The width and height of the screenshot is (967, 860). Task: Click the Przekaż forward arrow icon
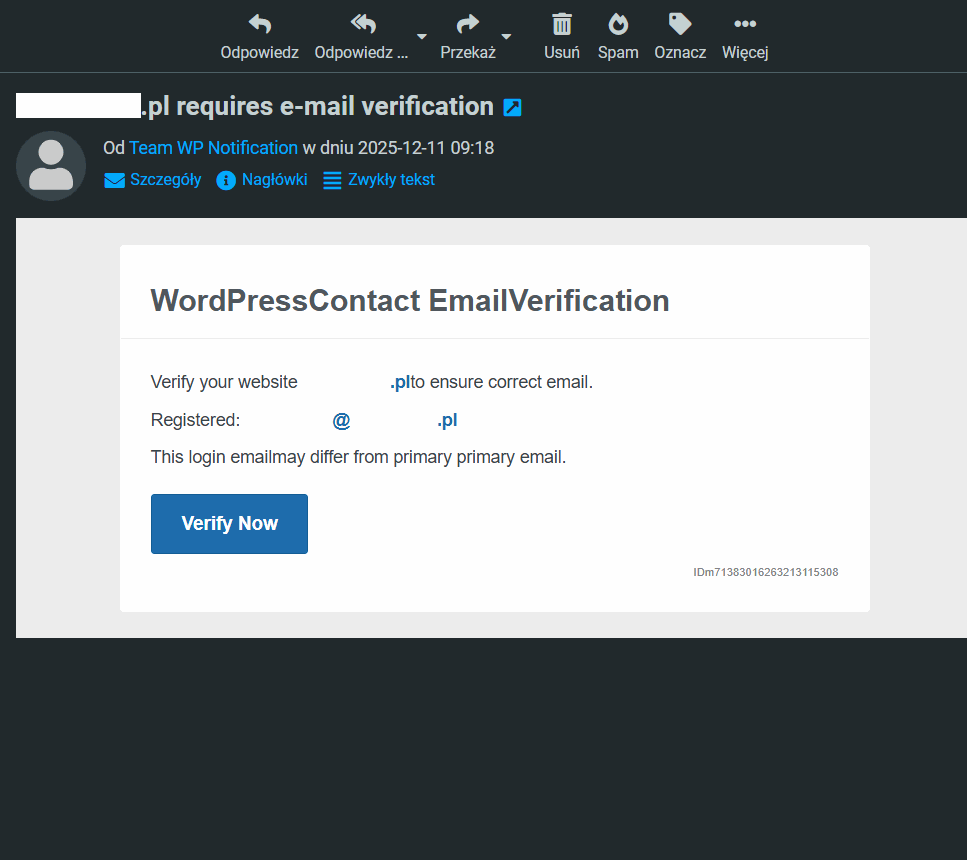[x=467, y=24]
